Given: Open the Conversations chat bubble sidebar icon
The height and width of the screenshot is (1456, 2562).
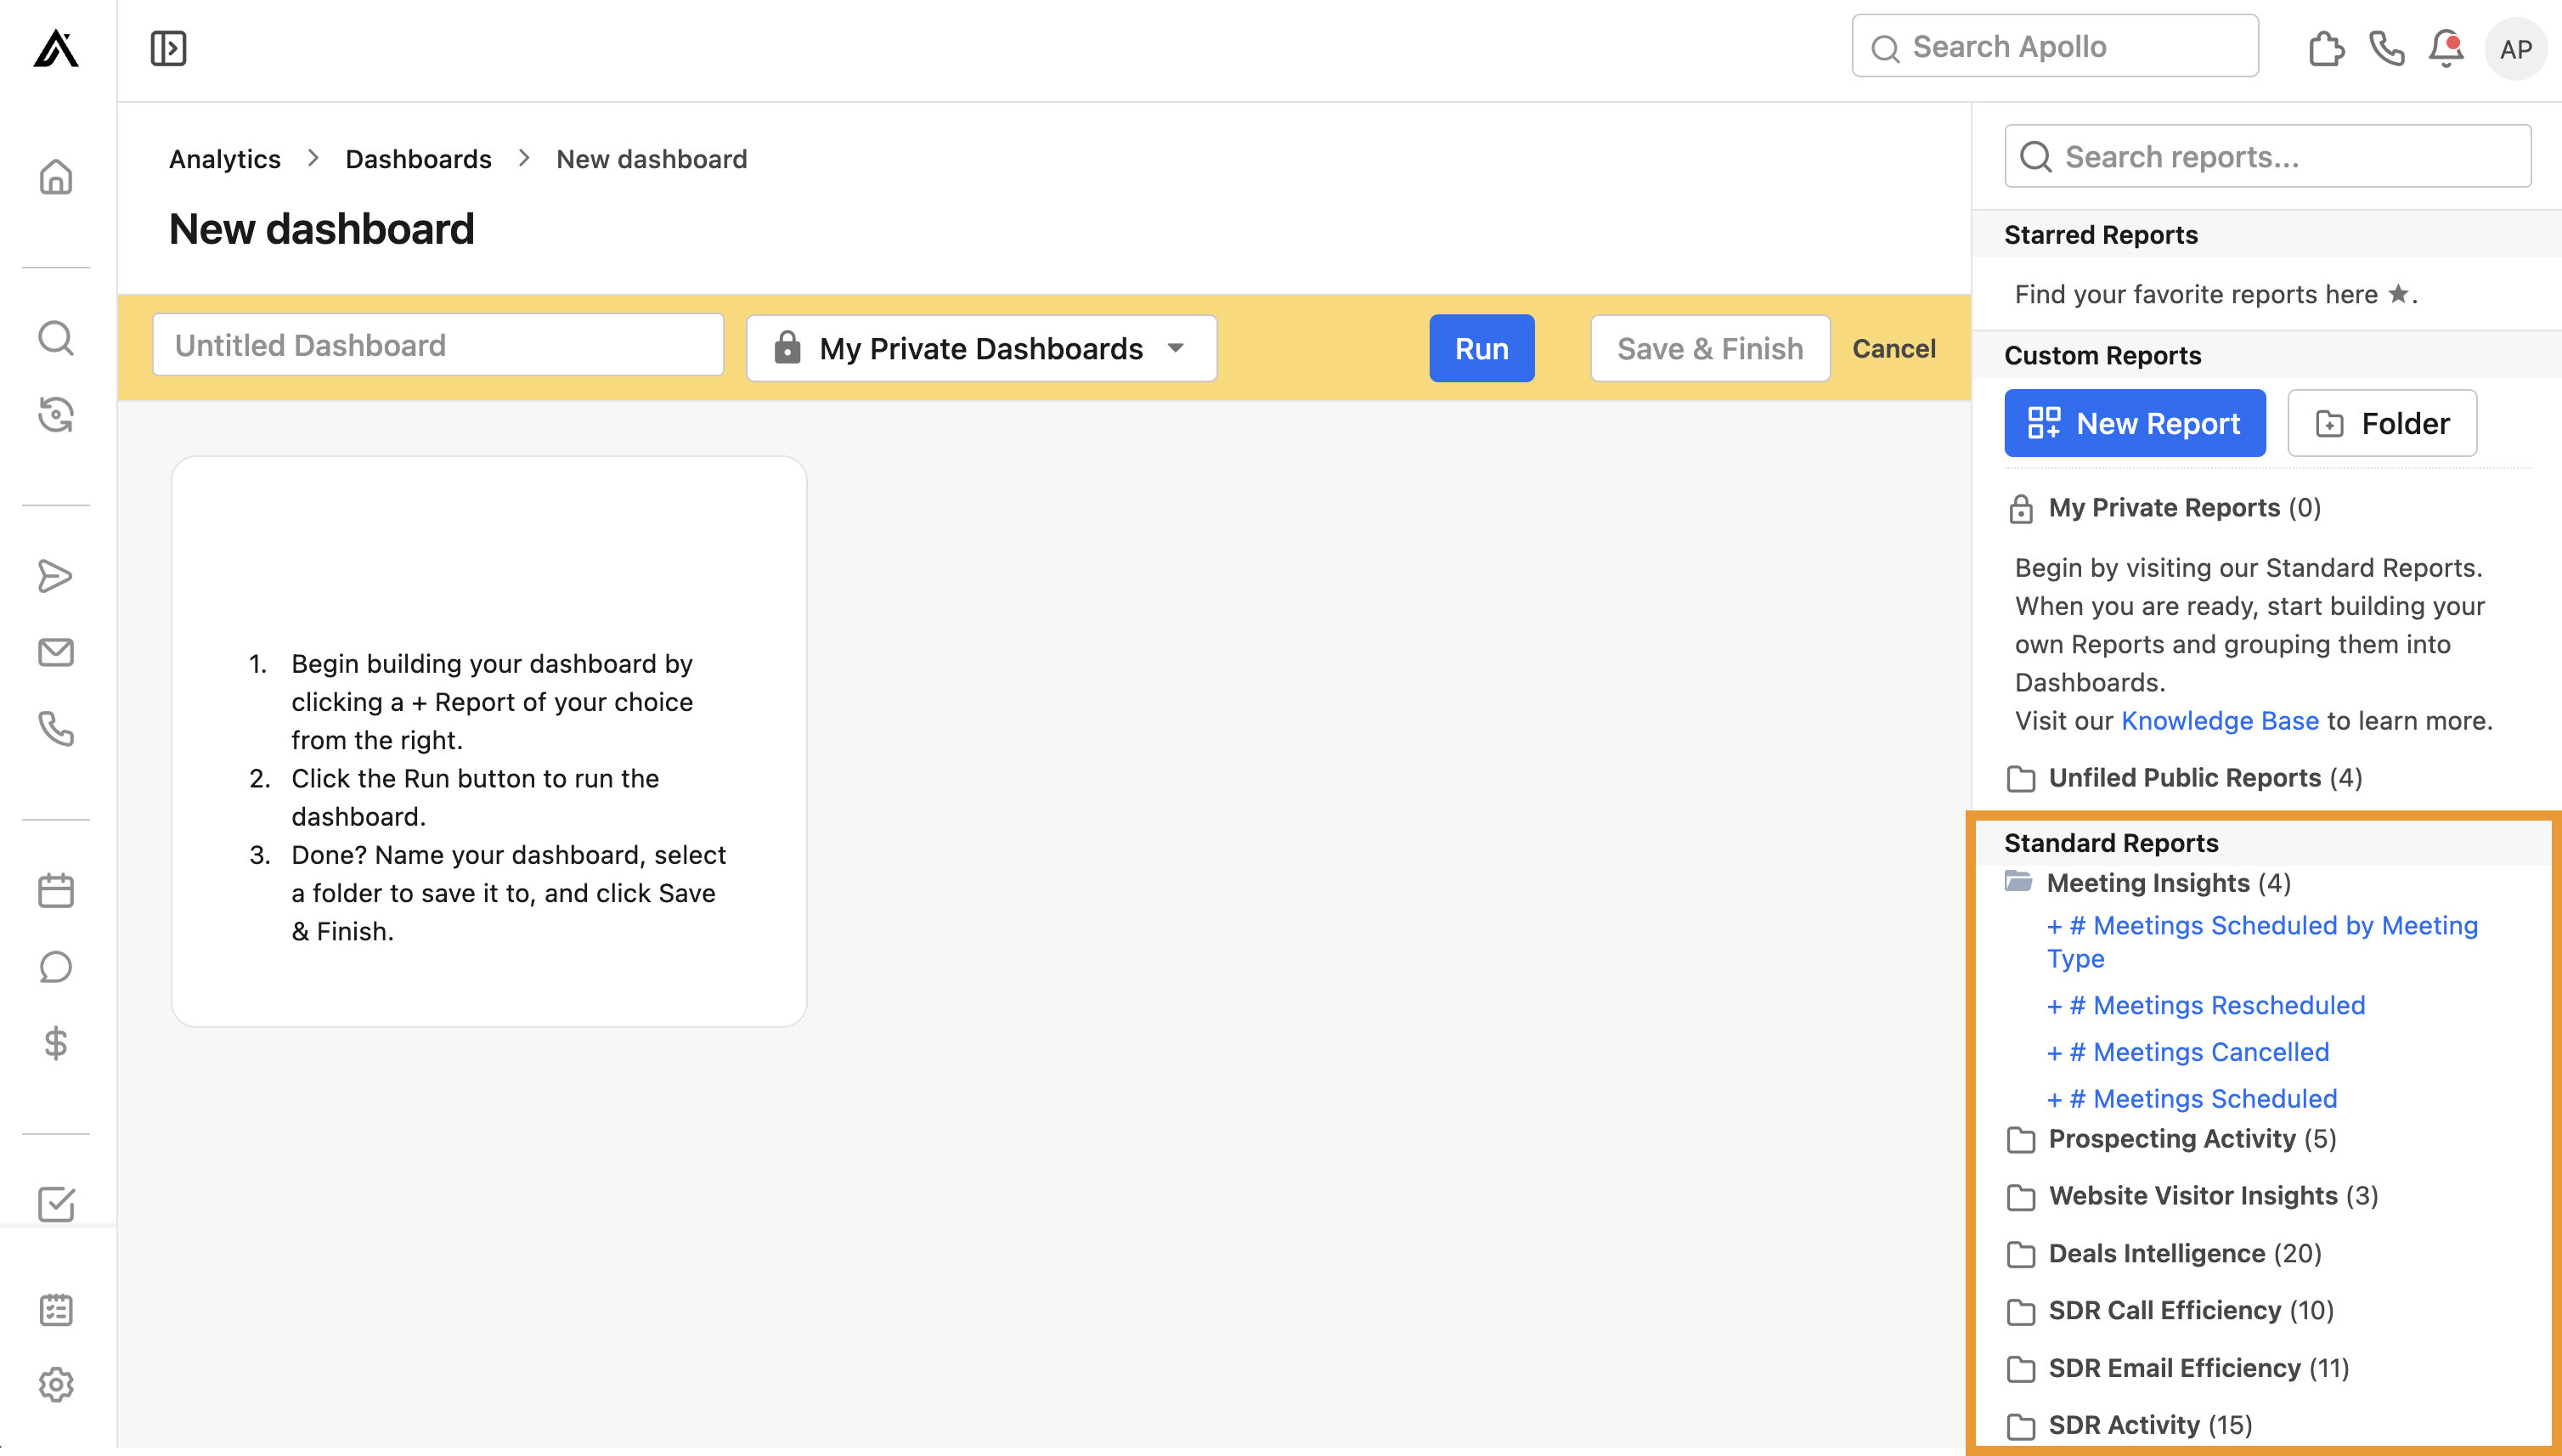Looking at the screenshot, I should pos(56,967).
